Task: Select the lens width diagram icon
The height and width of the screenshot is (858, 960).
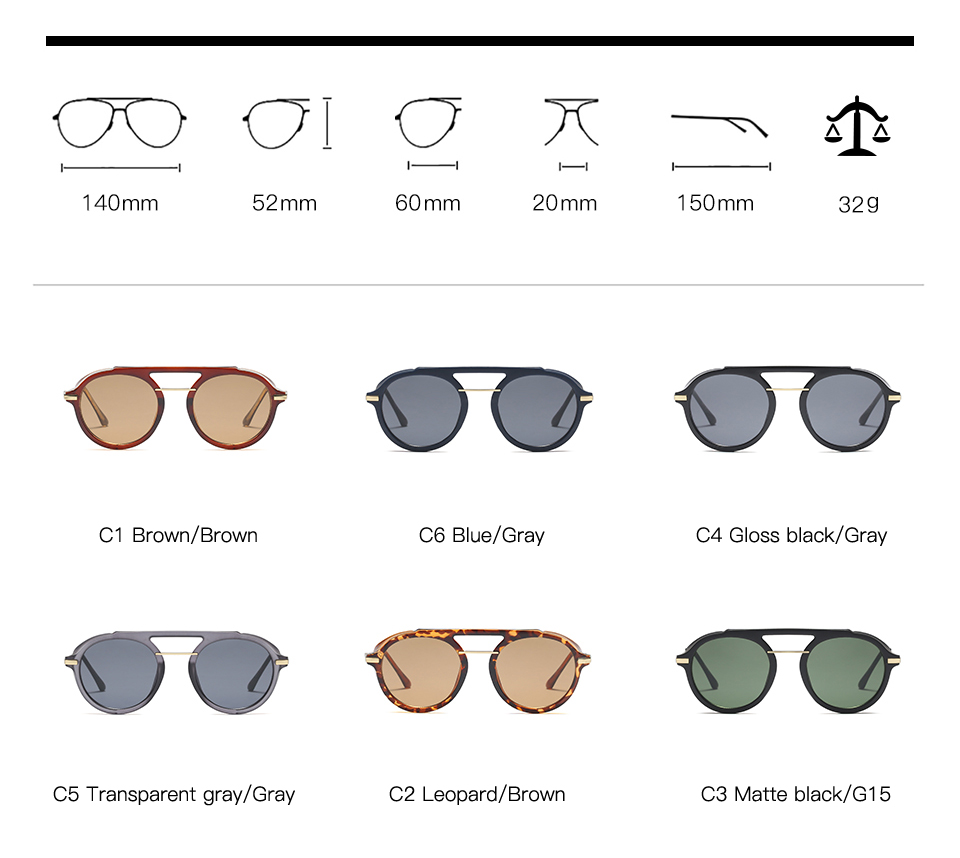Action: [428, 133]
